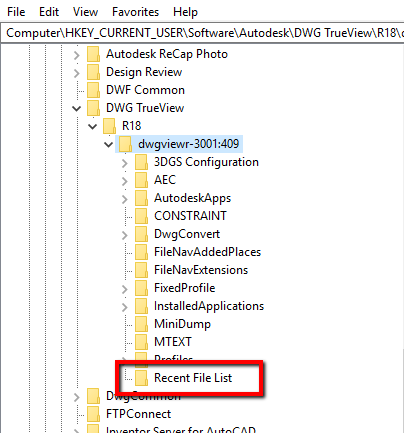Select the MiniDump key

click(182, 324)
